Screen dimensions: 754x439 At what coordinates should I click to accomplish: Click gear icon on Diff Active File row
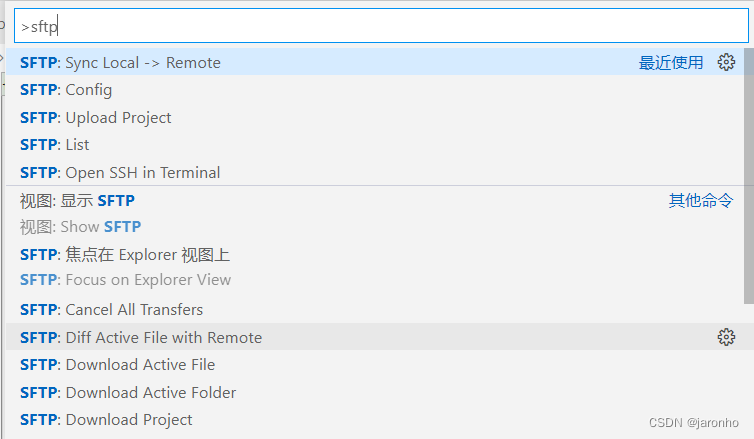click(x=726, y=337)
